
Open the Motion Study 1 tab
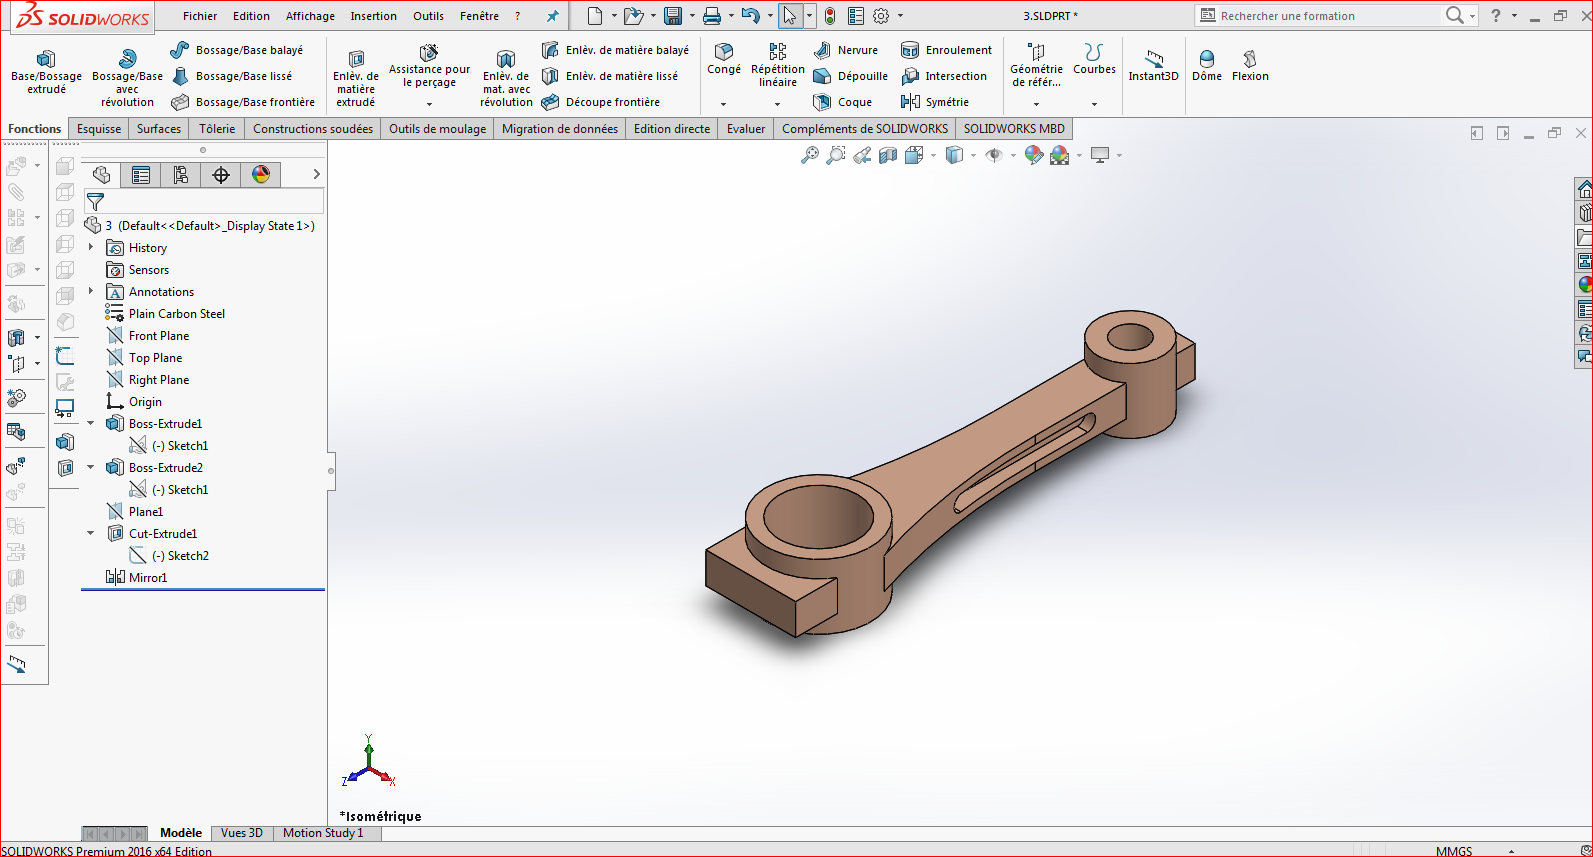point(323,833)
